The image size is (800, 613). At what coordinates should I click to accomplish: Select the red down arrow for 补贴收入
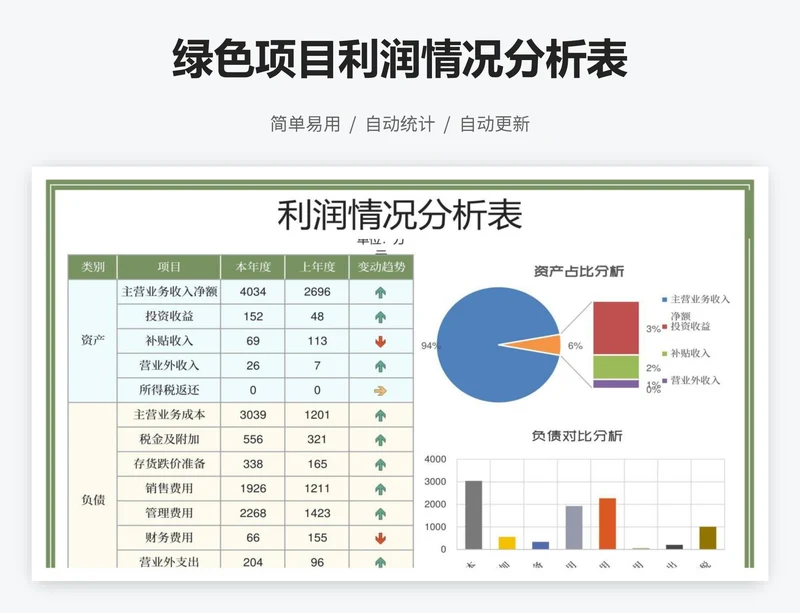pyautogui.click(x=381, y=341)
